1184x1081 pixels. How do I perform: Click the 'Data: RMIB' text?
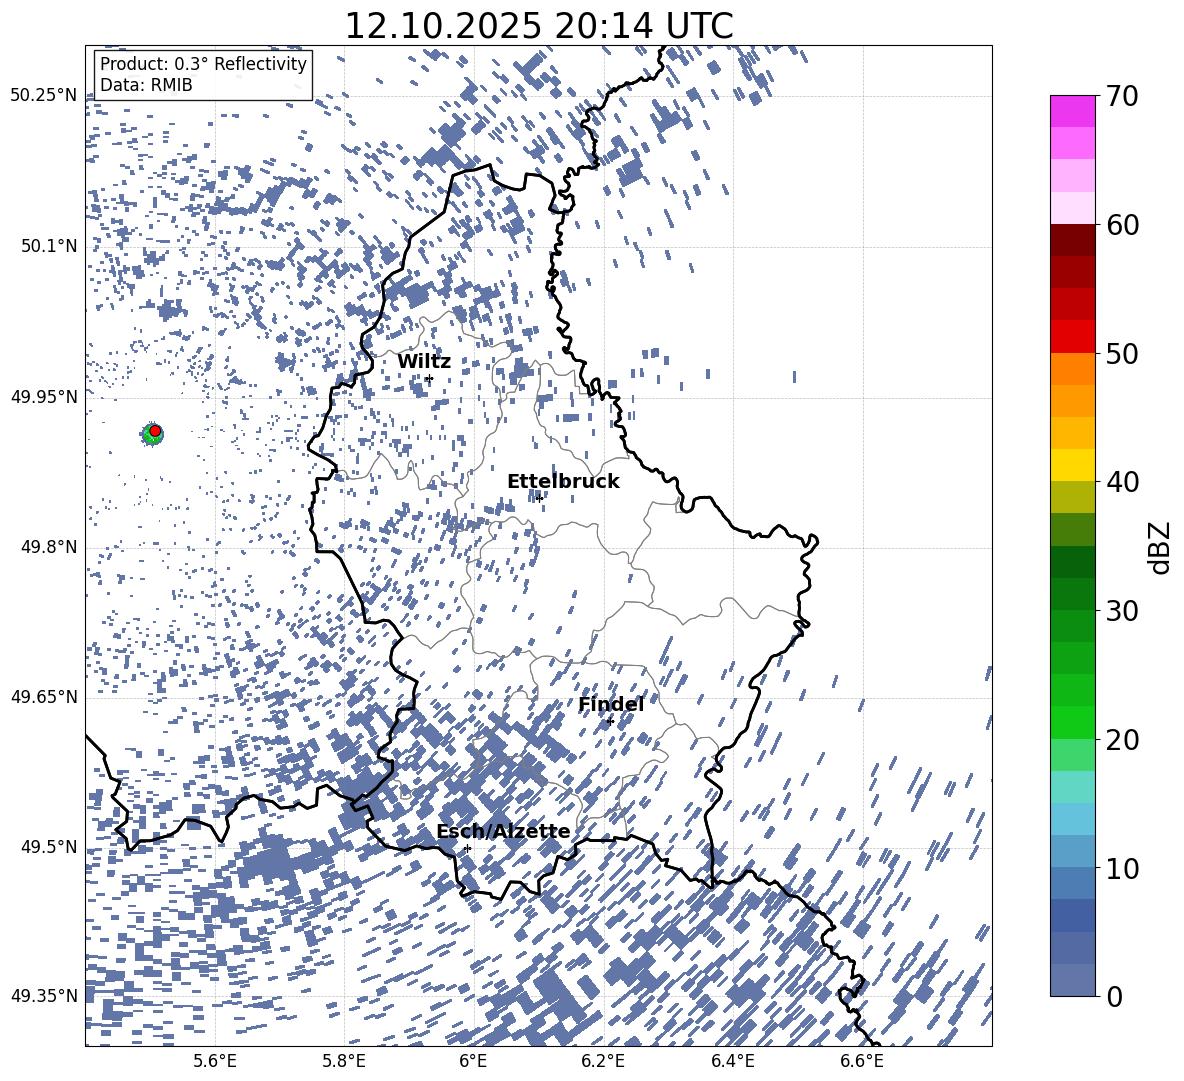click(146, 85)
